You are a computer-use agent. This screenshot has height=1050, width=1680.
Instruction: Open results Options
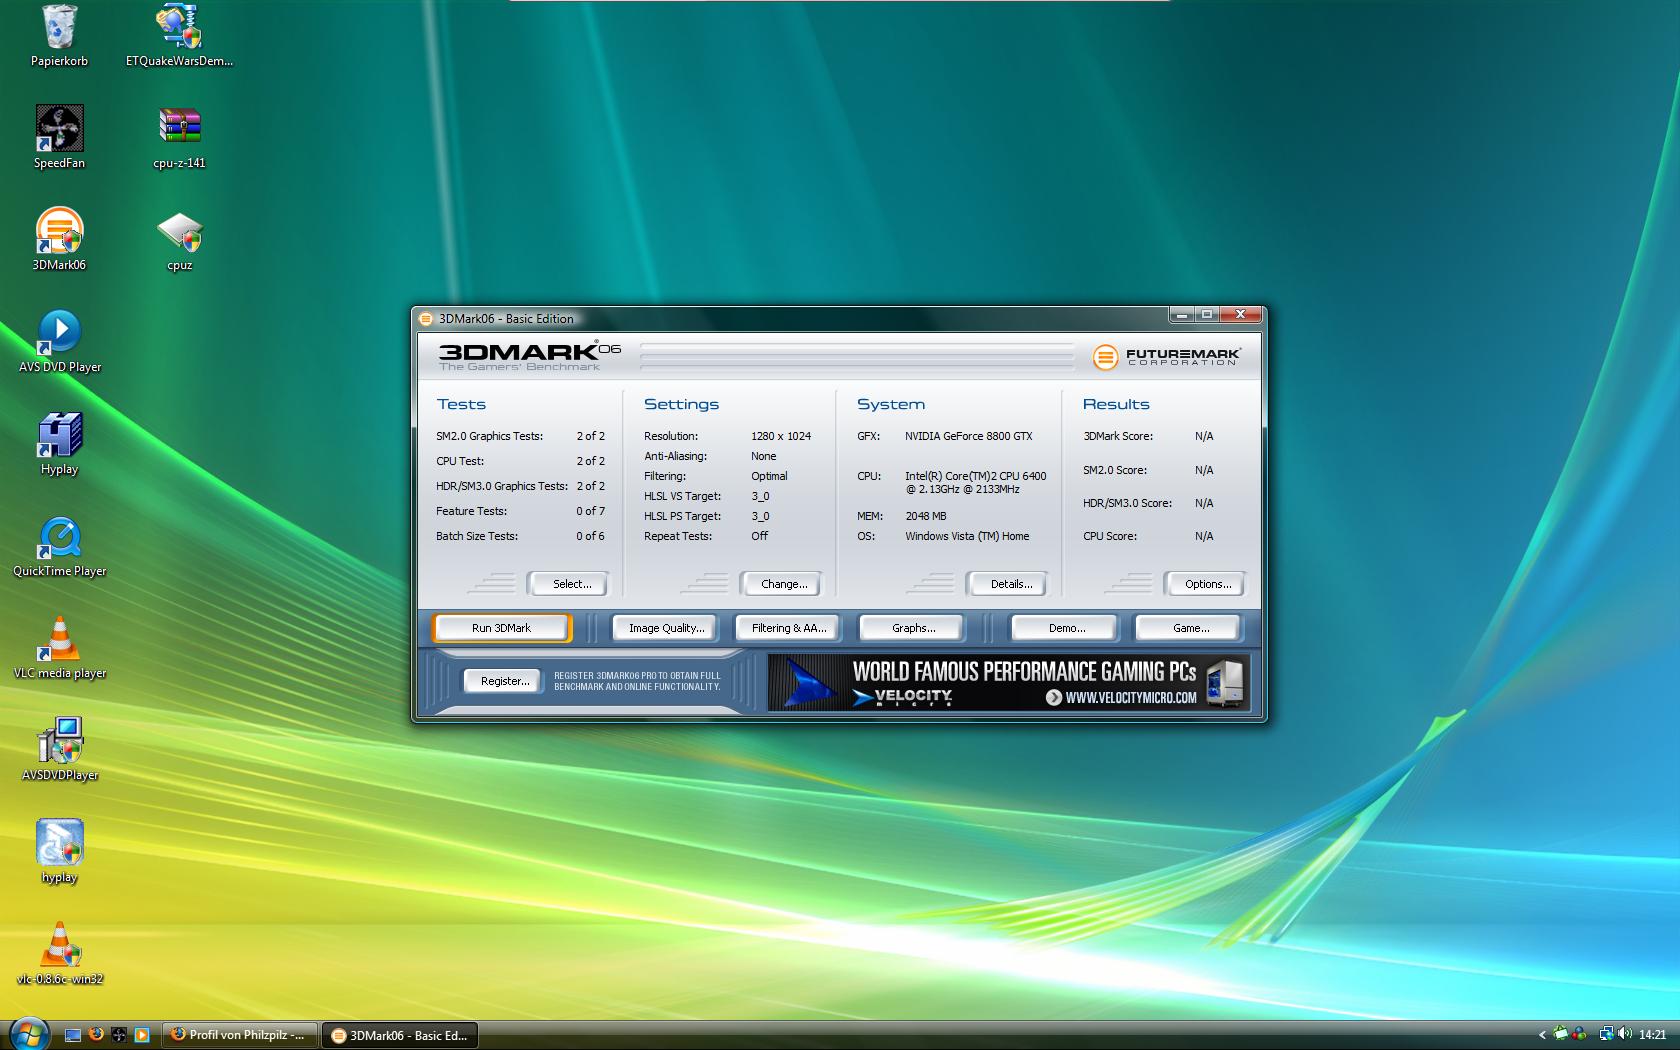(x=1207, y=584)
